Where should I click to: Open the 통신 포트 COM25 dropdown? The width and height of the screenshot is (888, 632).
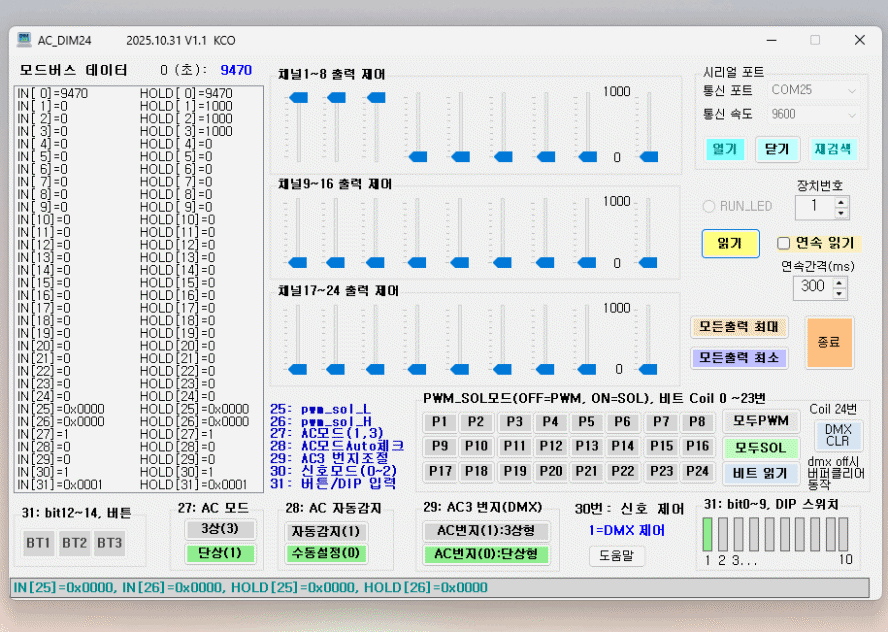click(x=813, y=90)
